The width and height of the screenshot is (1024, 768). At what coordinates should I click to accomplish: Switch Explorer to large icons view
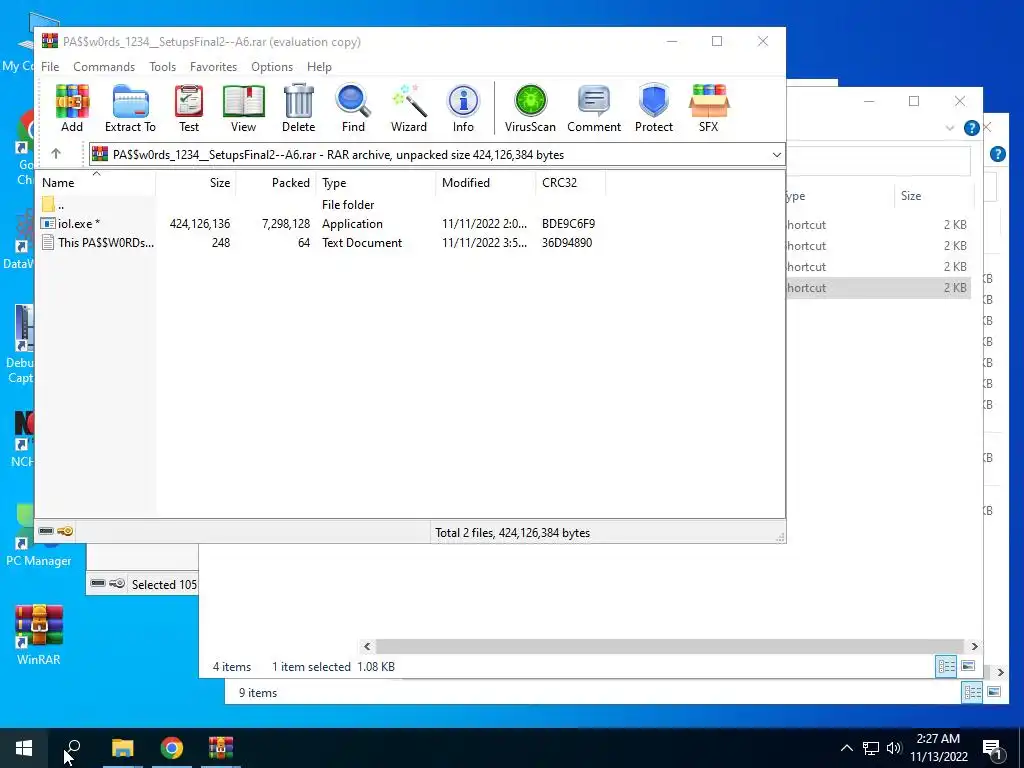968,666
